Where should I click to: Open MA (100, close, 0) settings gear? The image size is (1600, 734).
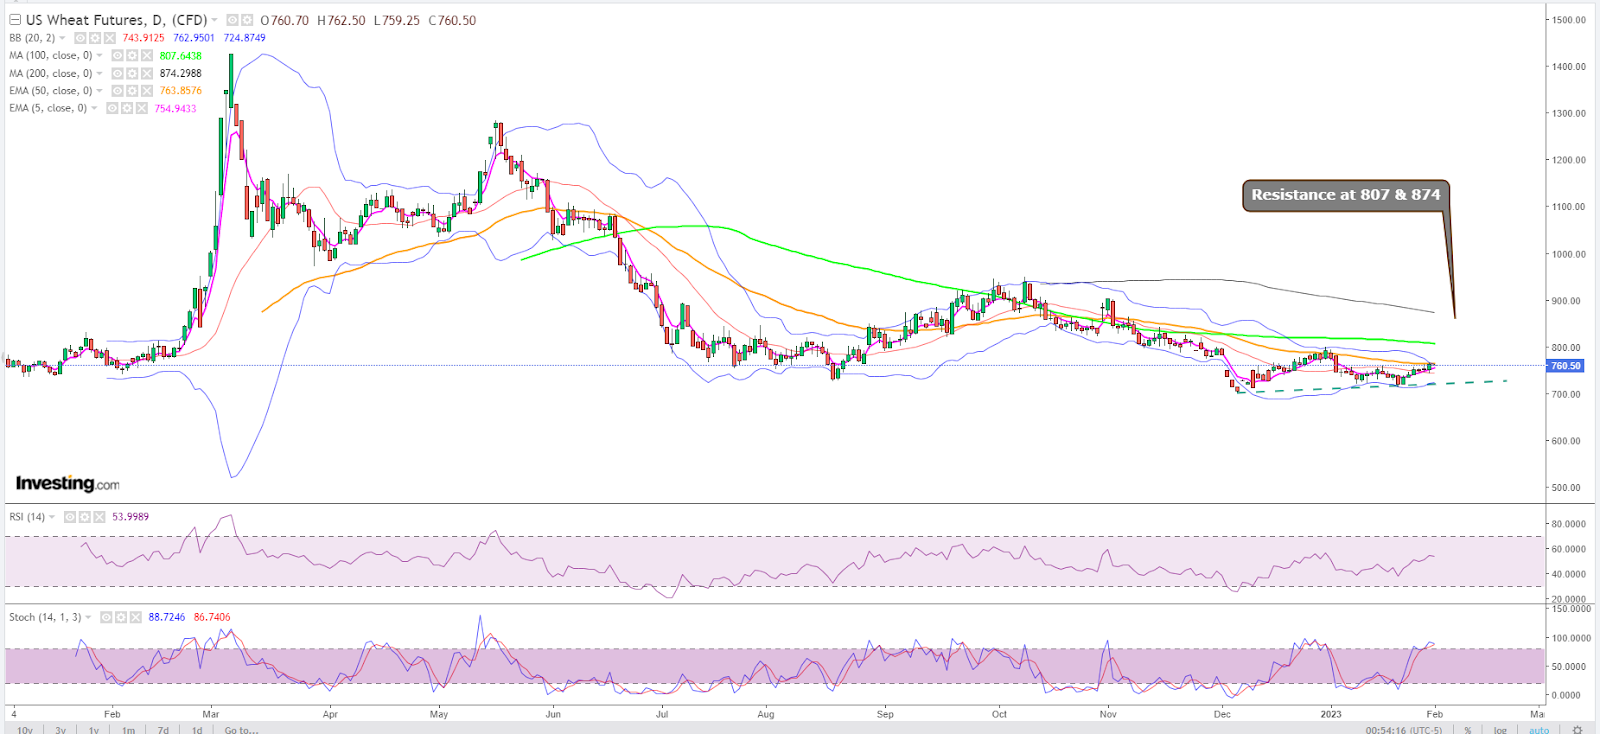132,56
